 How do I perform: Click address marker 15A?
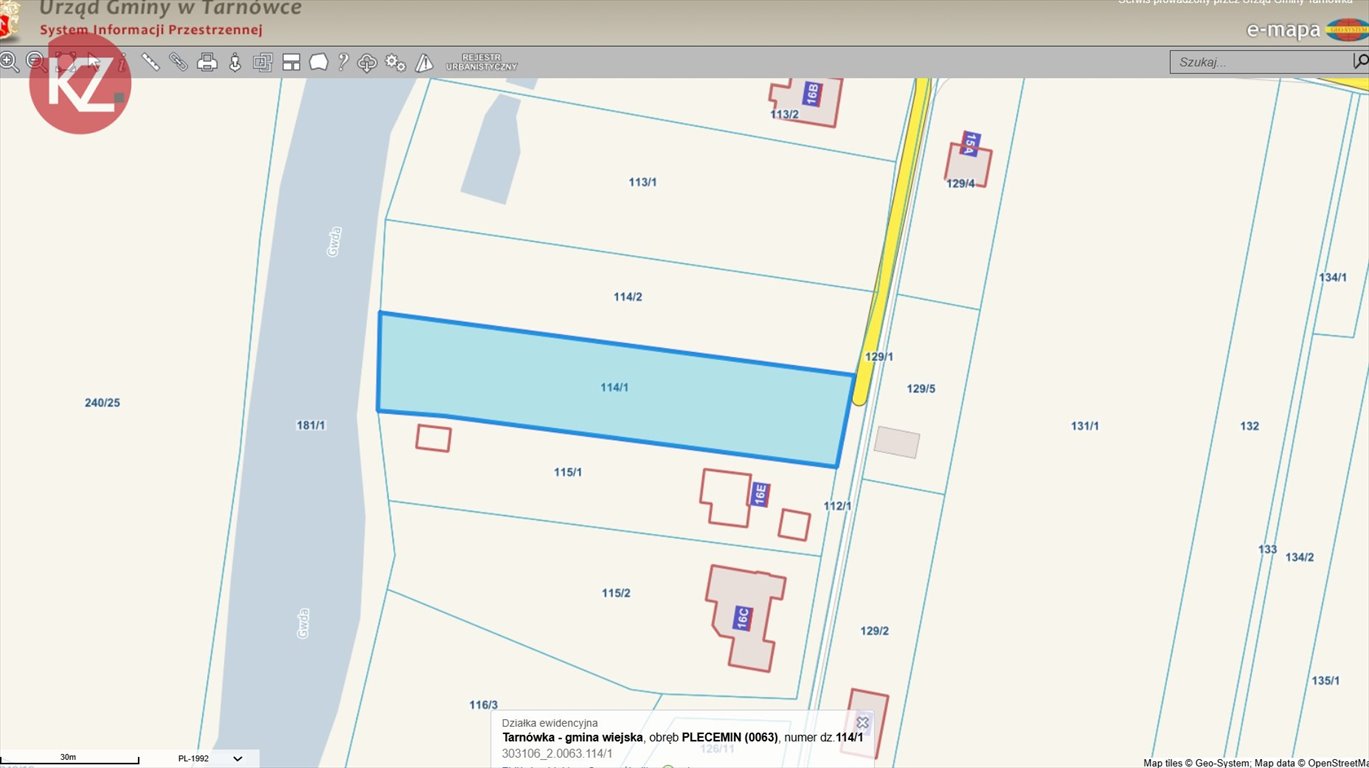click(970, 143)
